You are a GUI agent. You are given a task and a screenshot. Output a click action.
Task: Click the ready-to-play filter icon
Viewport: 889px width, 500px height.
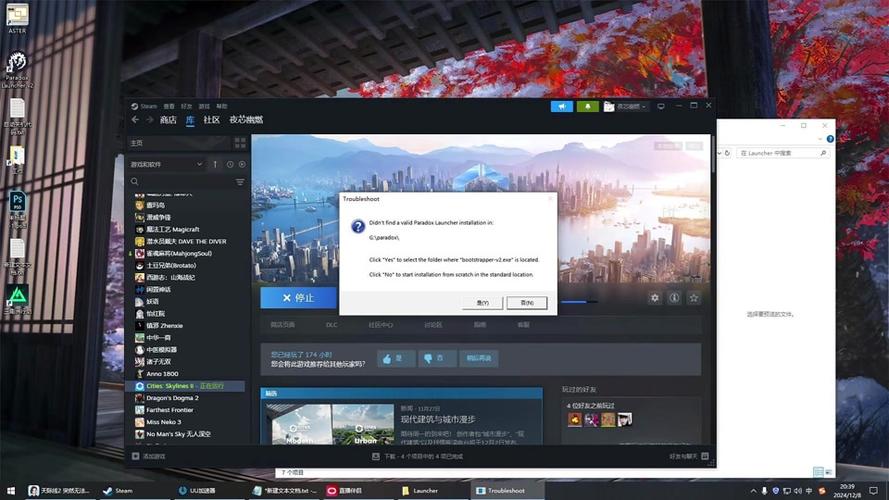point(242,164)
